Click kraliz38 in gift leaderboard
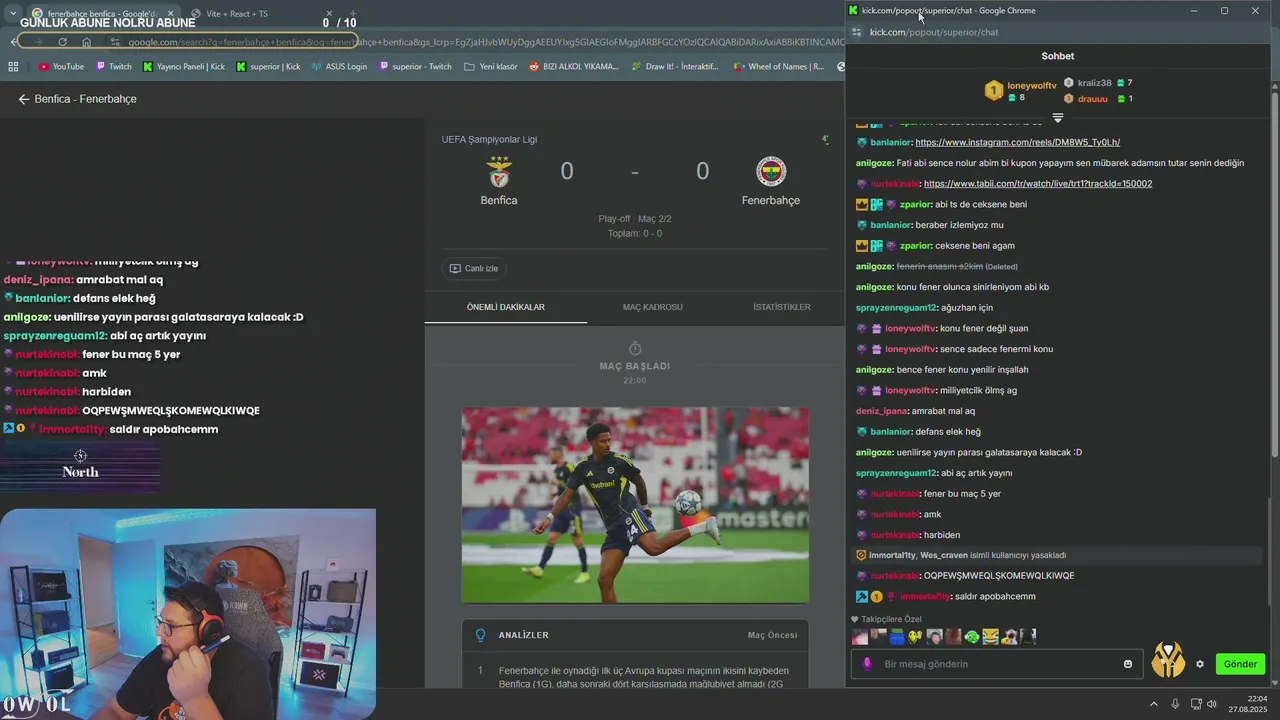The image size is (1280, 720). pos(1094,83)
